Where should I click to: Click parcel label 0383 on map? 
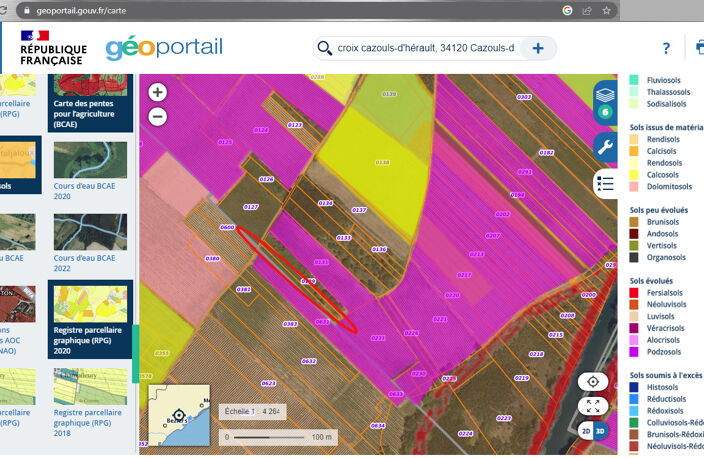click(x=290, y=324)
